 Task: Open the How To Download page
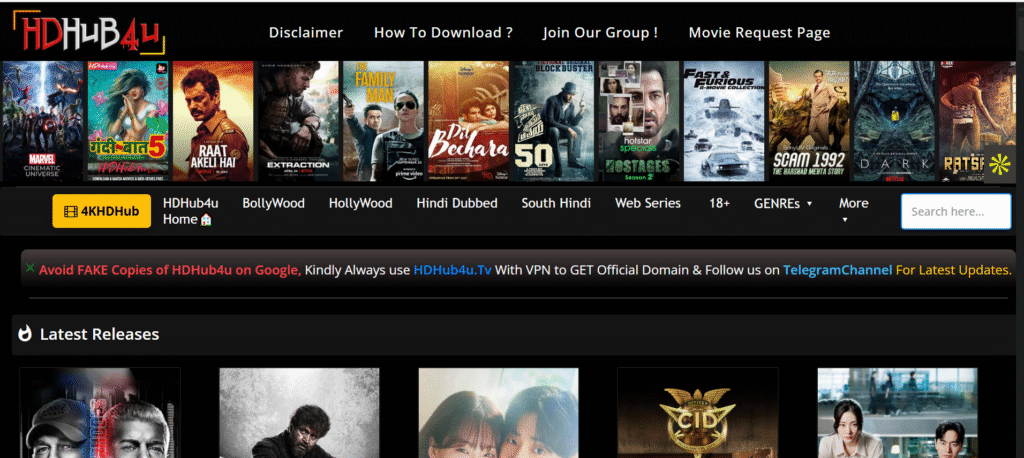[443, 33]
